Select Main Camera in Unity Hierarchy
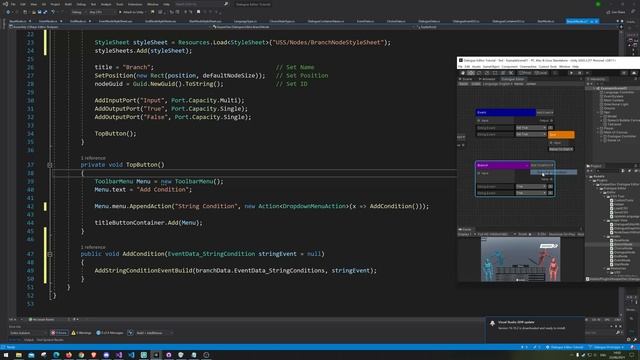The image size is (640, 360). (x=613, y=100)
